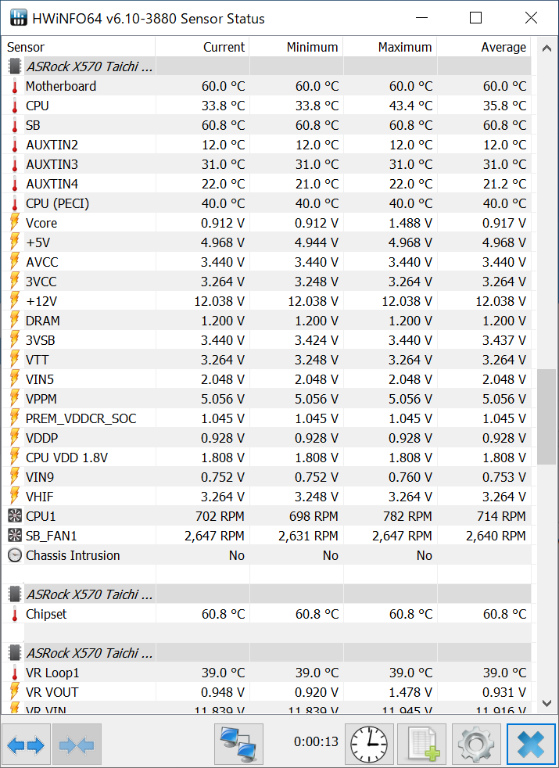Click the CPU1 average value 714 RPM
Viewport: 559px width, 768px height.
click(501, 516)
